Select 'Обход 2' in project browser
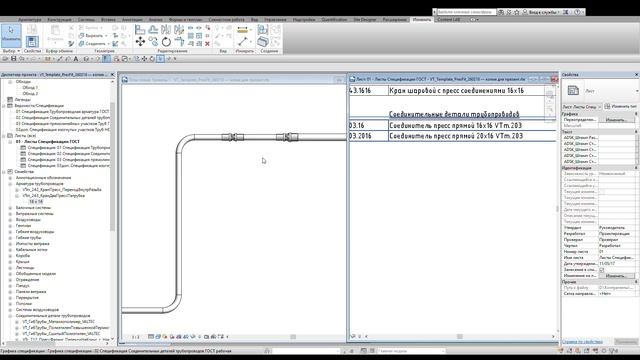This screenshot has width=640, height=360. click(x=30, y=93)
